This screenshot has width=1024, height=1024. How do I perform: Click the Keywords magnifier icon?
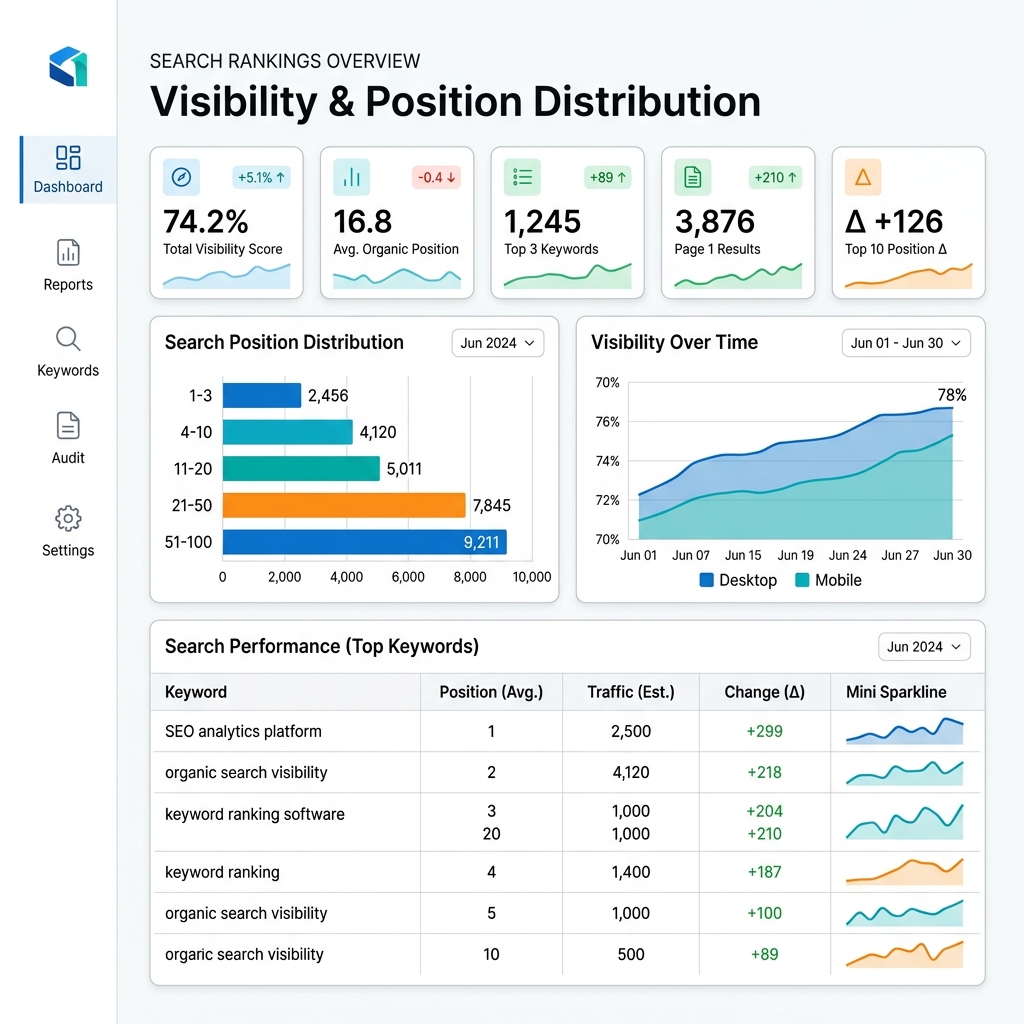pyautogui.click(x=68, y=340)
